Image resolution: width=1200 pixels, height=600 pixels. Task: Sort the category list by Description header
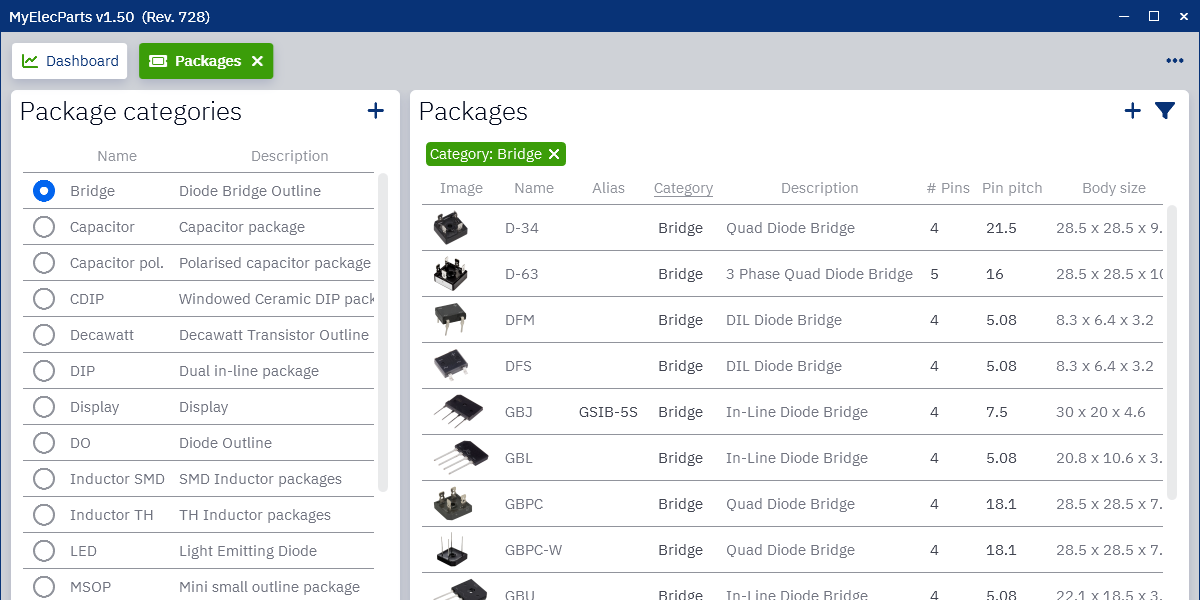point(289,156)
